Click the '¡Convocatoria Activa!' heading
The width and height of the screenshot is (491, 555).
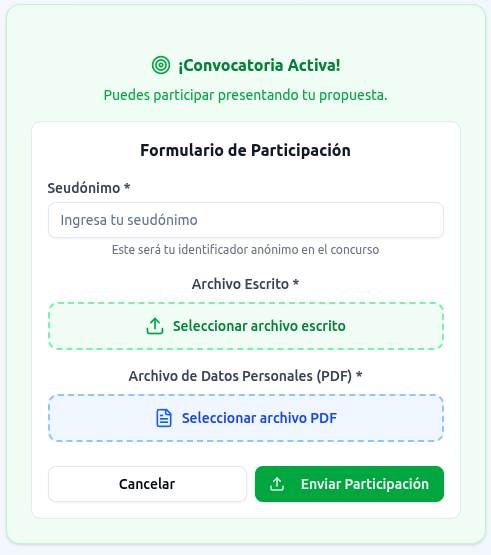pos(259,65)
